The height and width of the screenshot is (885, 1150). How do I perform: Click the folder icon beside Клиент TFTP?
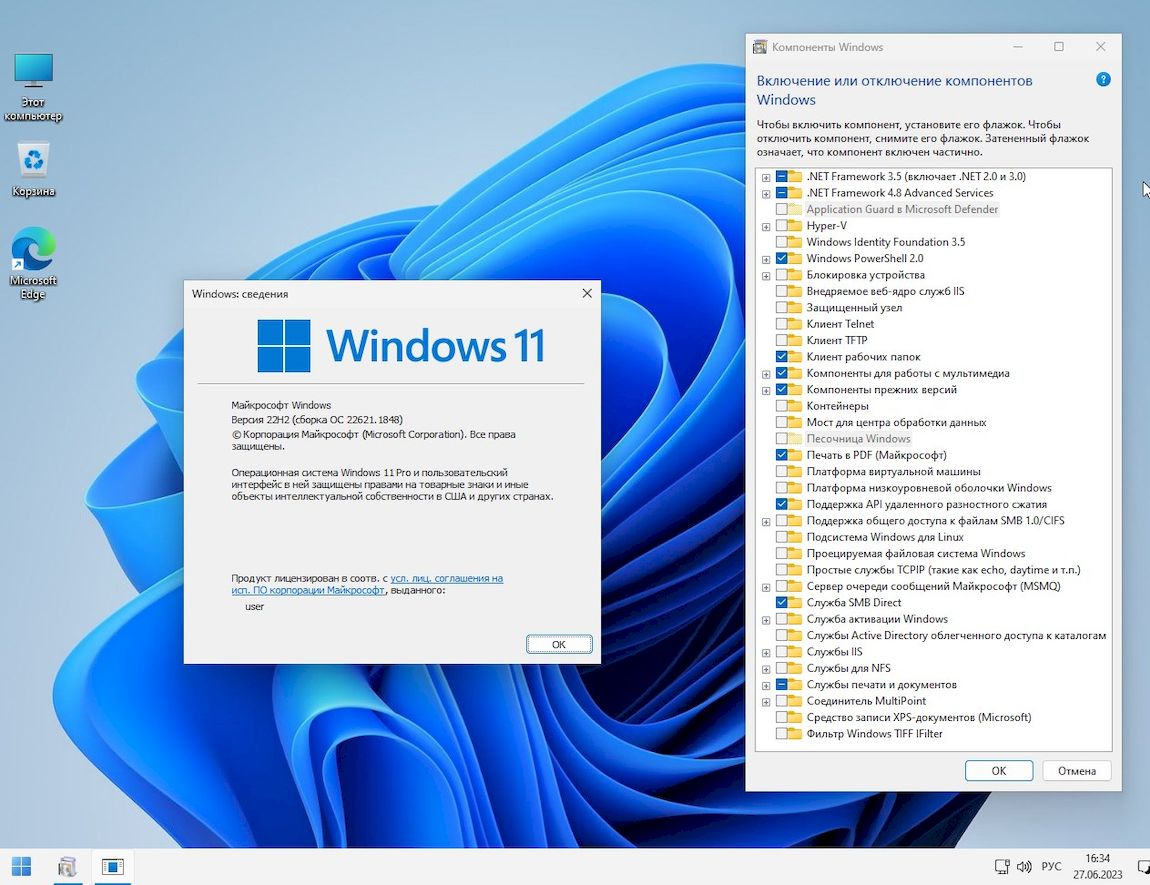coord(795,340)
